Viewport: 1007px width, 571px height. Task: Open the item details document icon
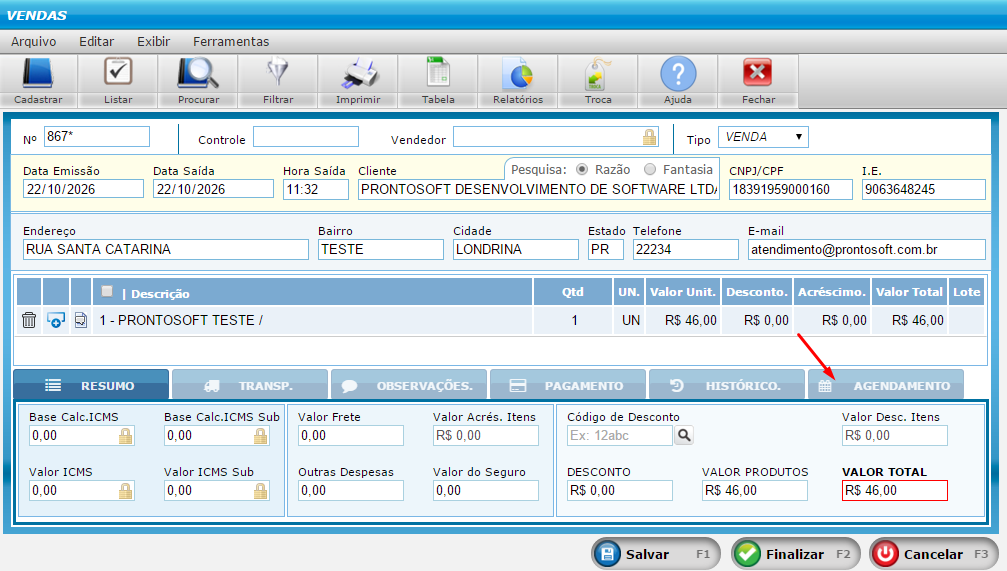coord(80,320)
